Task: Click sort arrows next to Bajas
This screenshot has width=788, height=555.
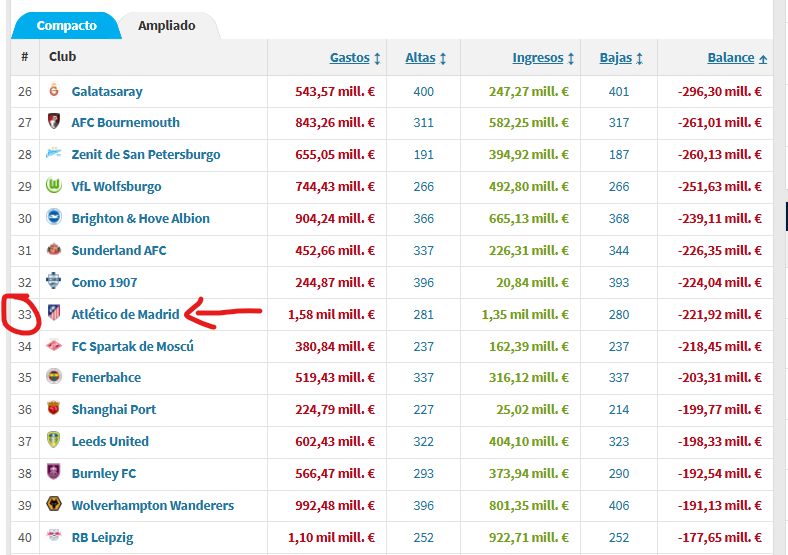Action: (x=639, y=58)
